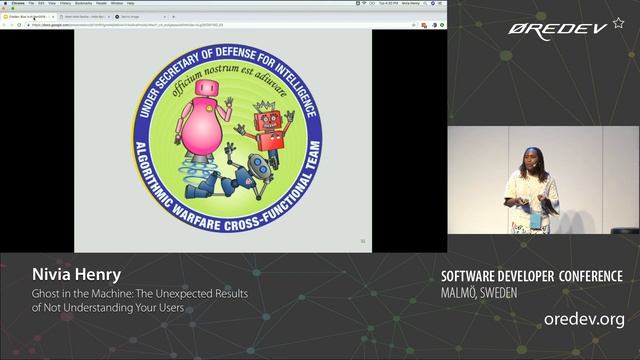Open the File menu

click(x=31, y=3)
